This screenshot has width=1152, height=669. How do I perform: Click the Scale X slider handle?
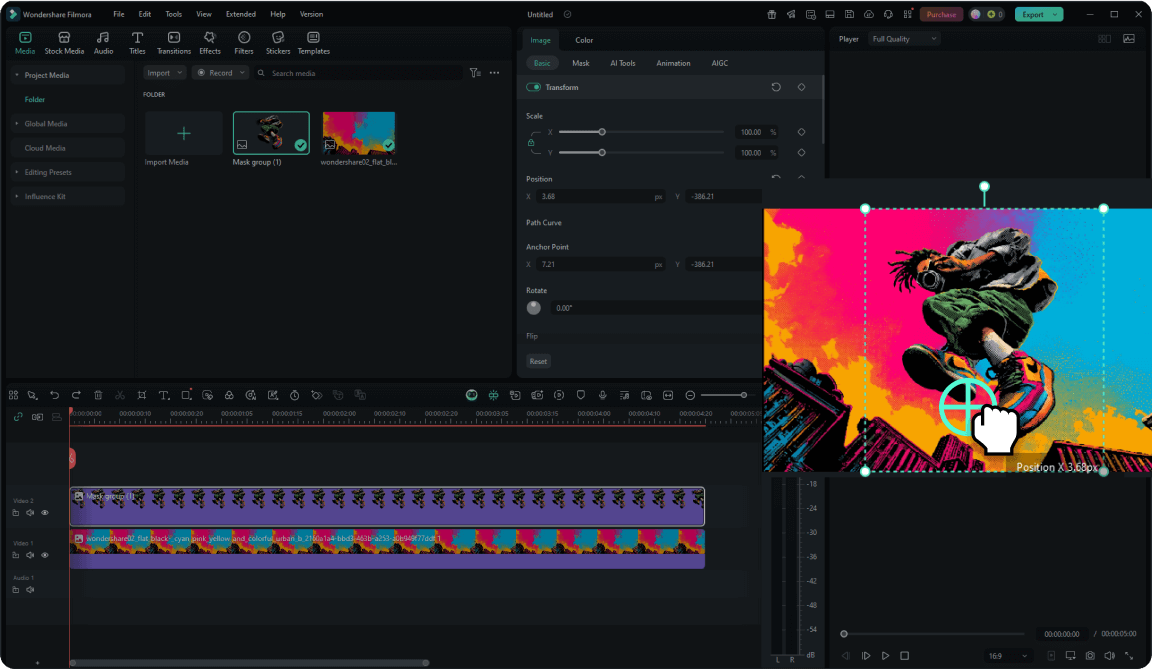602,132
